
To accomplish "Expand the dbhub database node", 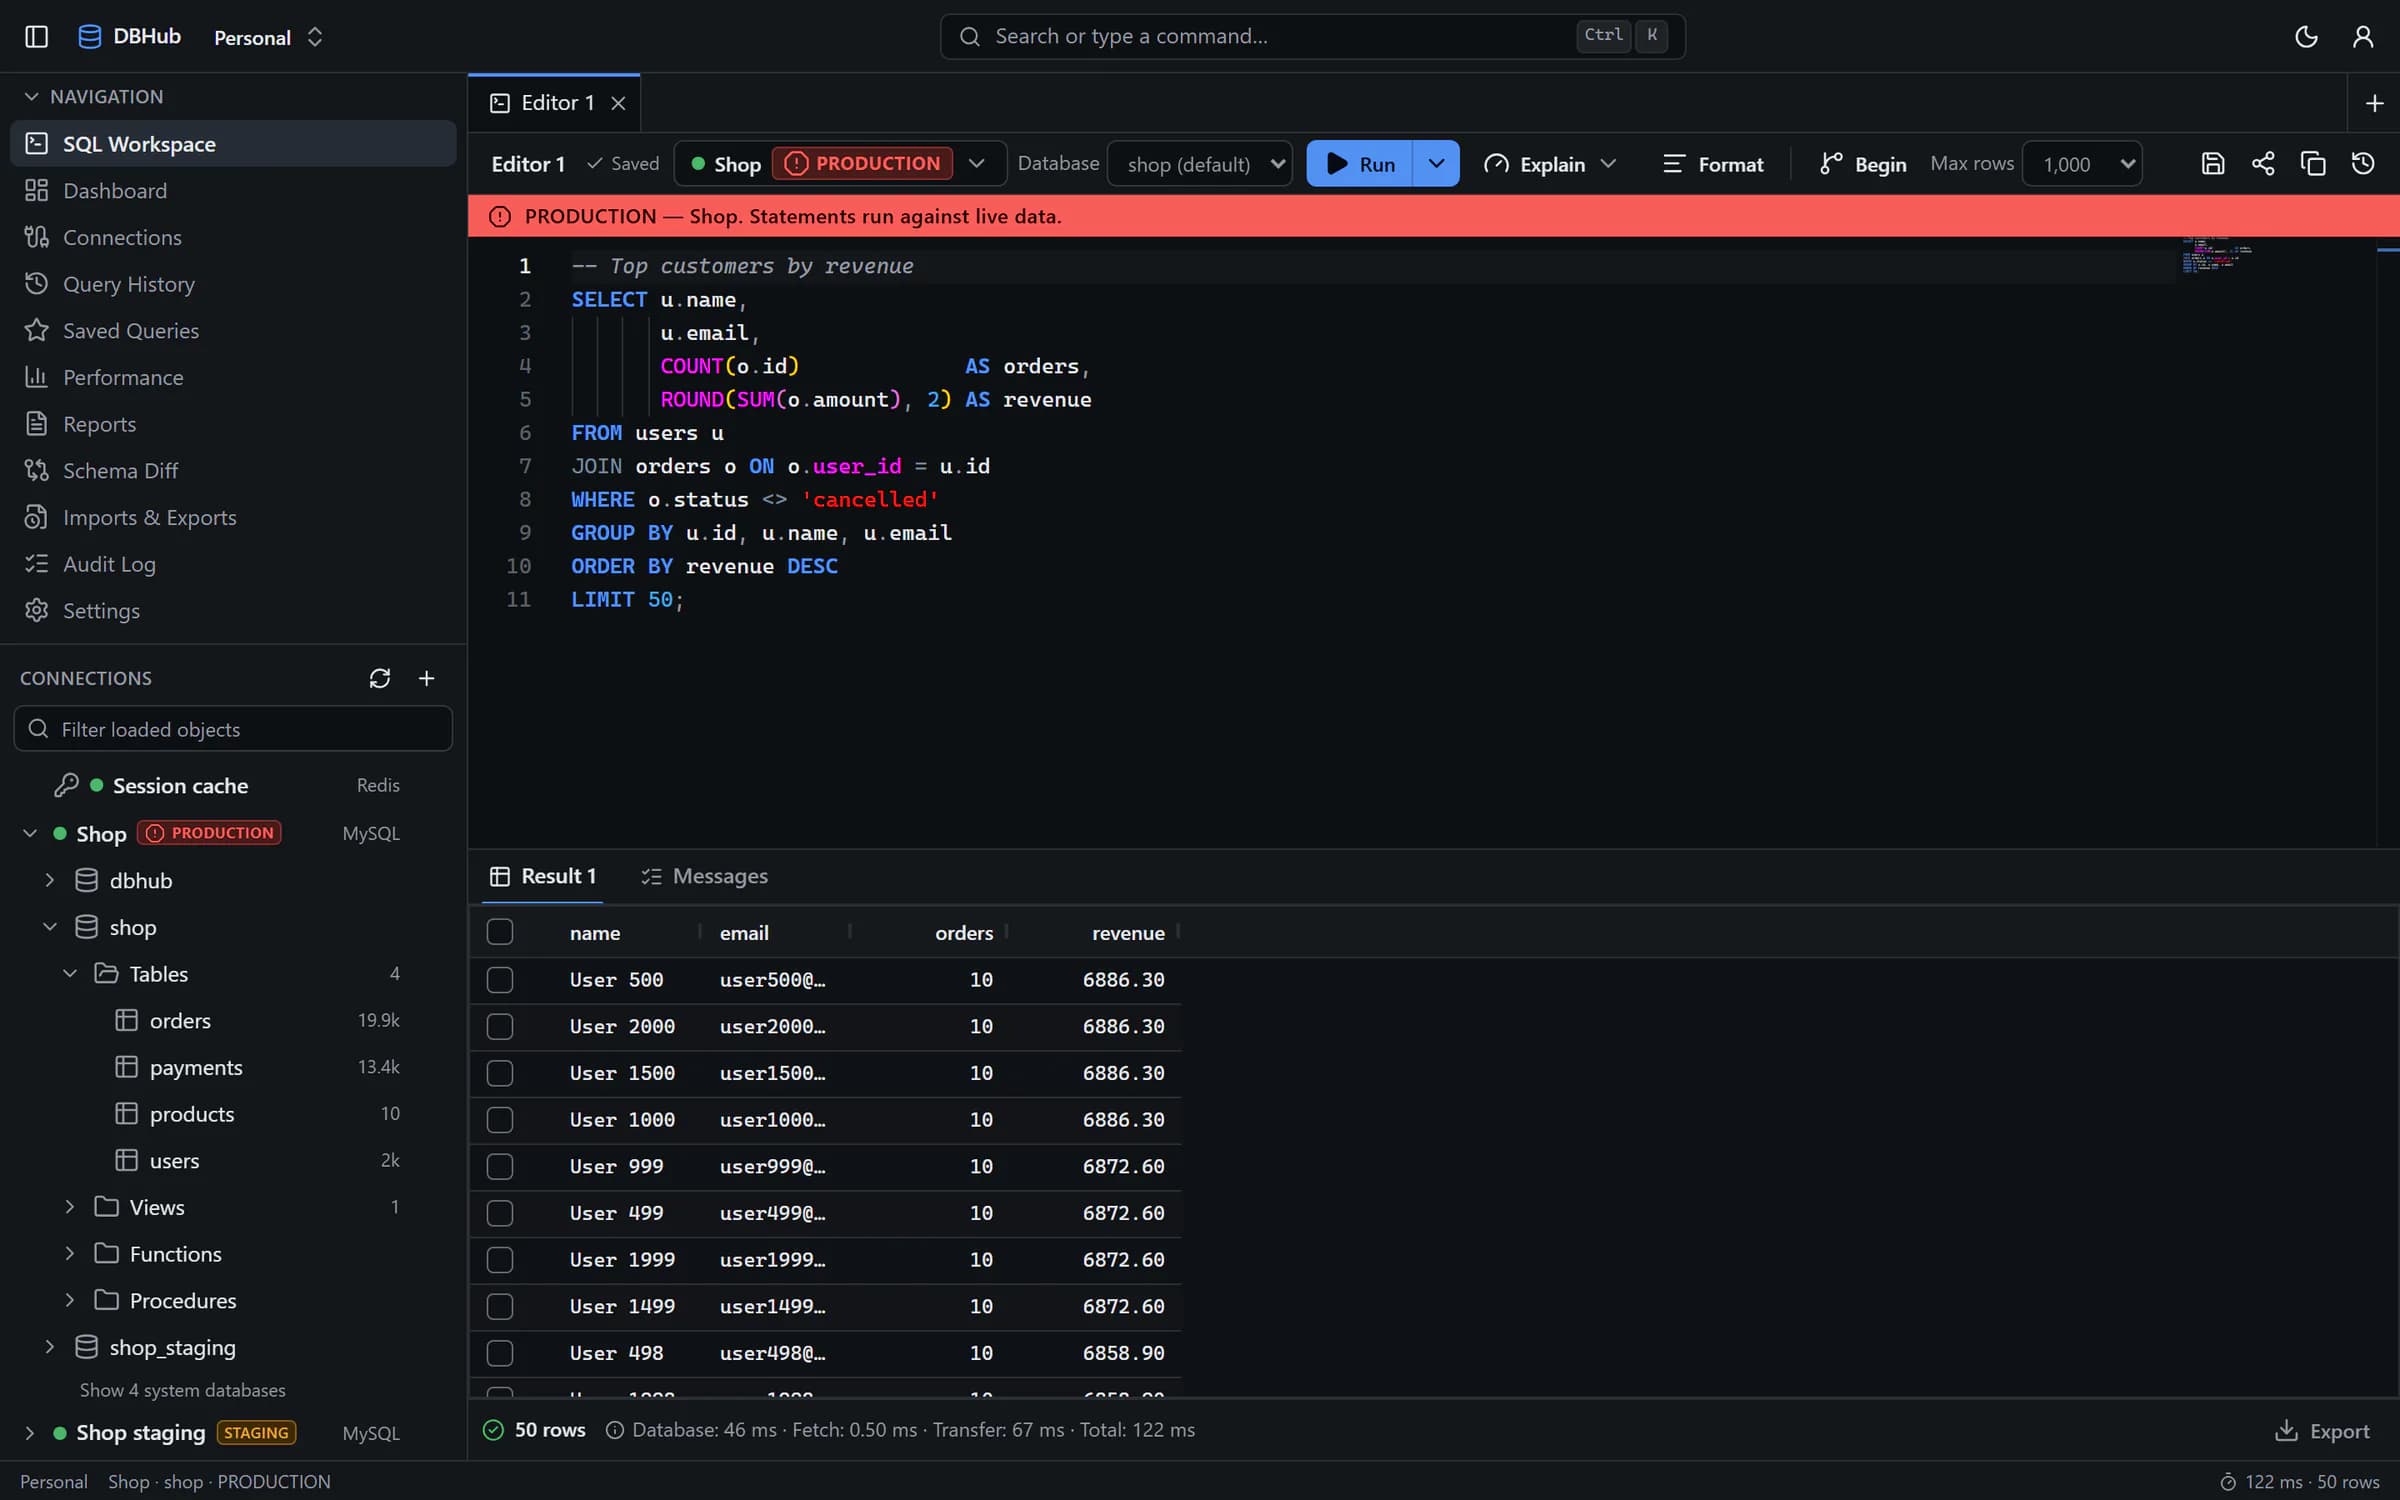I will point(49,880).
